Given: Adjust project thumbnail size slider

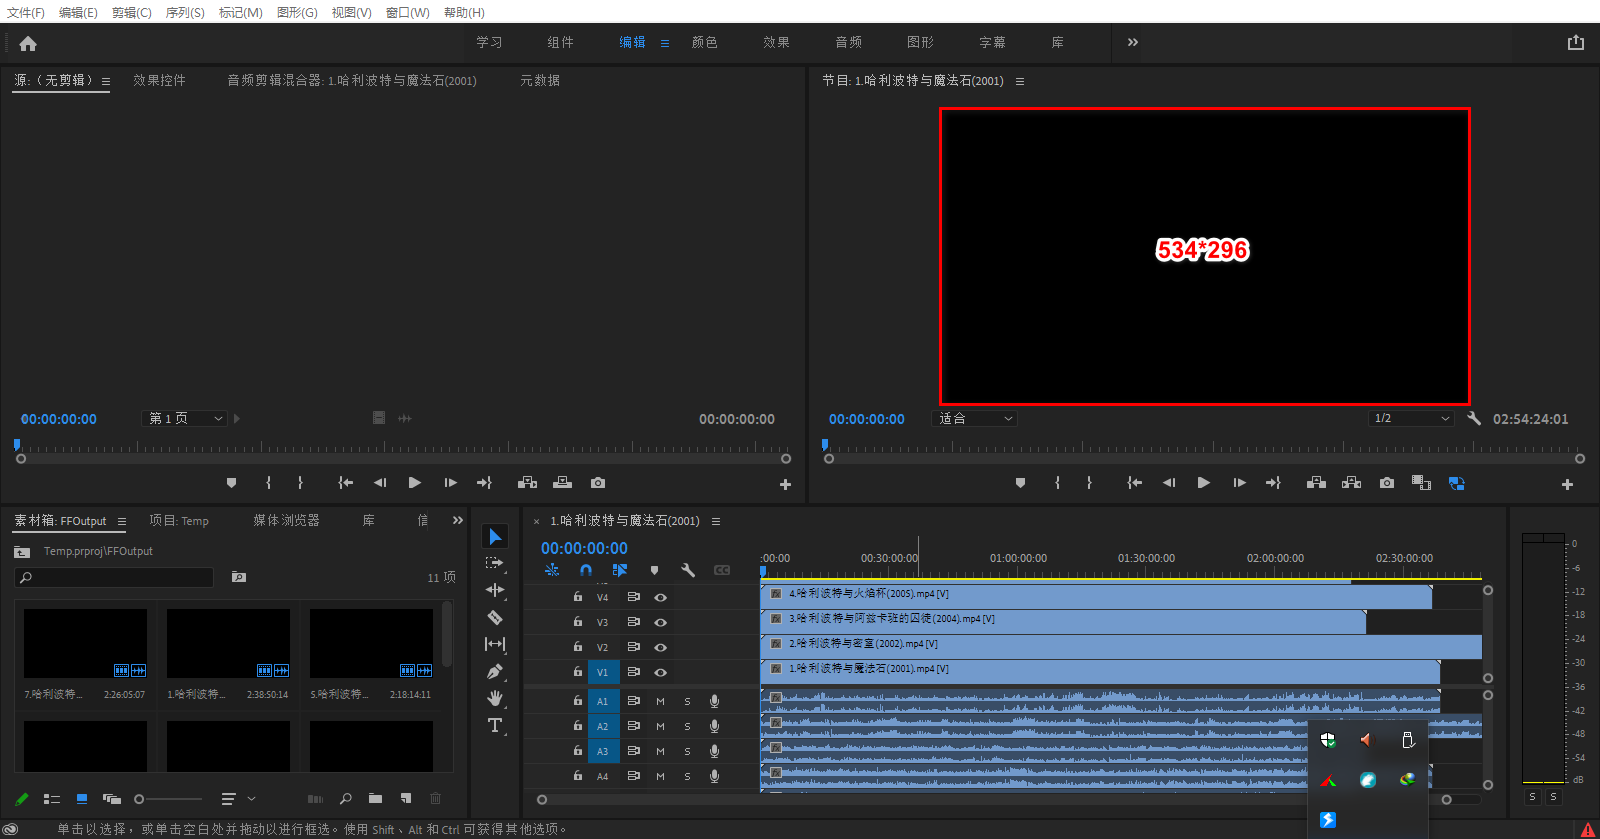Looking at the screenshot, I should point(140,799).
